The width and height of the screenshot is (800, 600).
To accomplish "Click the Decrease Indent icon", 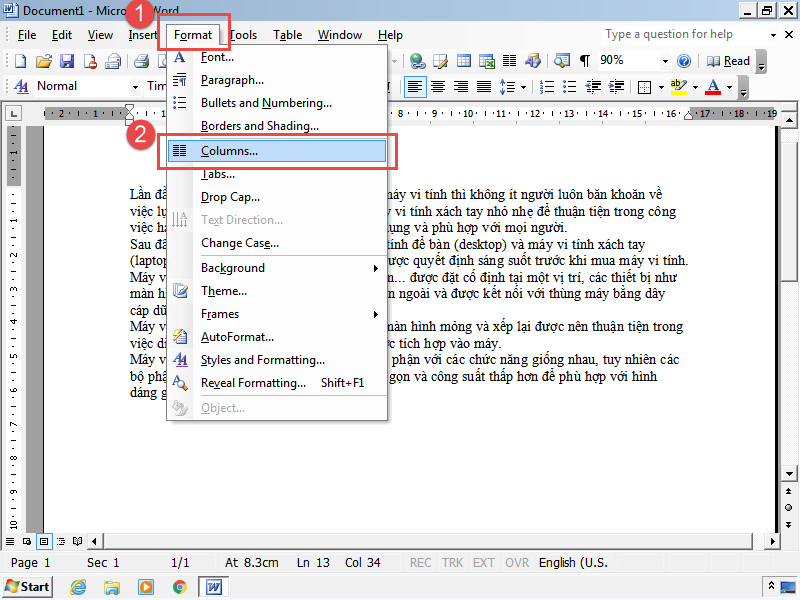I will pyautogui.click(x=593, y=87).
